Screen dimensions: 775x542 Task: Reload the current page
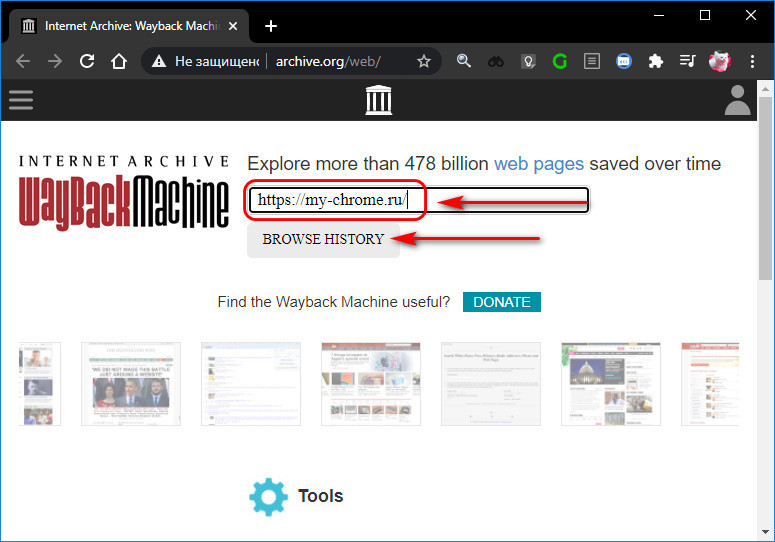[87, 61]
